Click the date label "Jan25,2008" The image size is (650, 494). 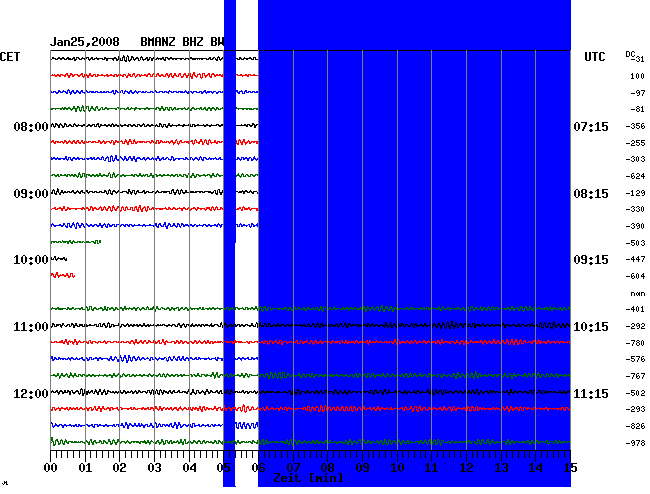[x=85, y=42]
